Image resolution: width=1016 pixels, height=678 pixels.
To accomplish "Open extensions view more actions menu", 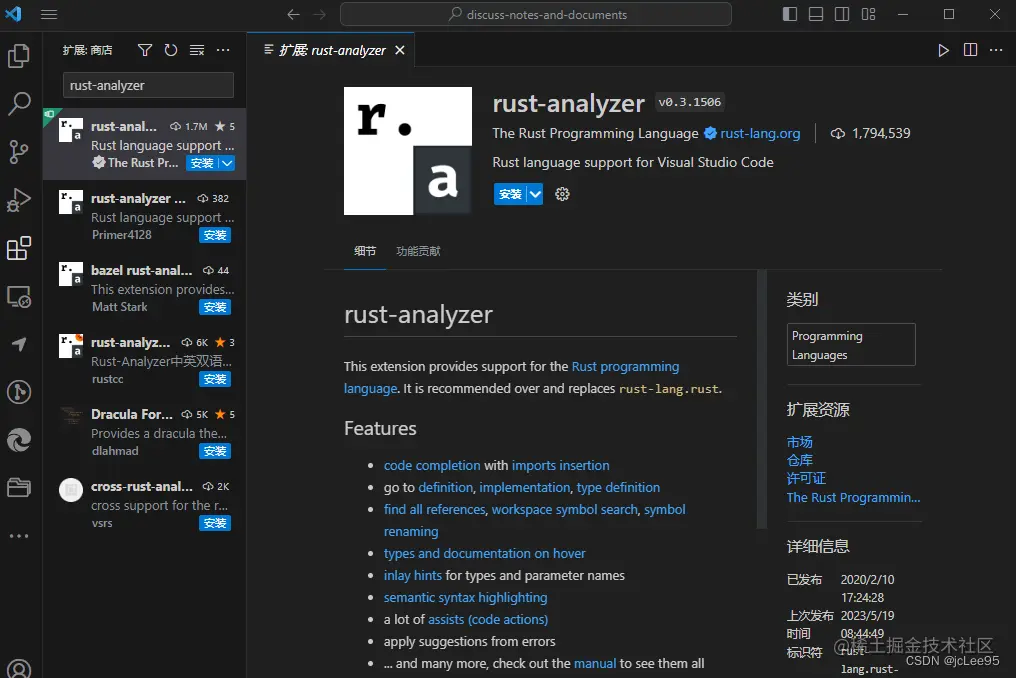I will (223, 50).
